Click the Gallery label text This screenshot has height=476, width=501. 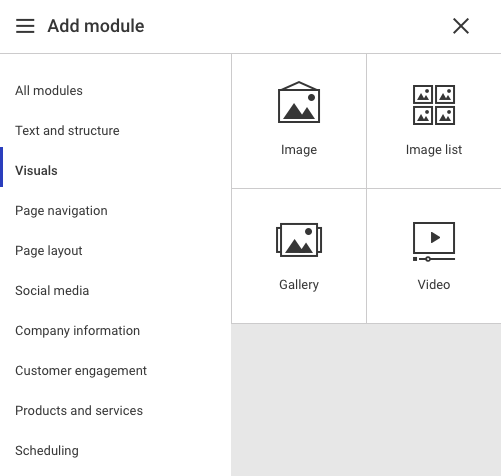pos(299,285)
